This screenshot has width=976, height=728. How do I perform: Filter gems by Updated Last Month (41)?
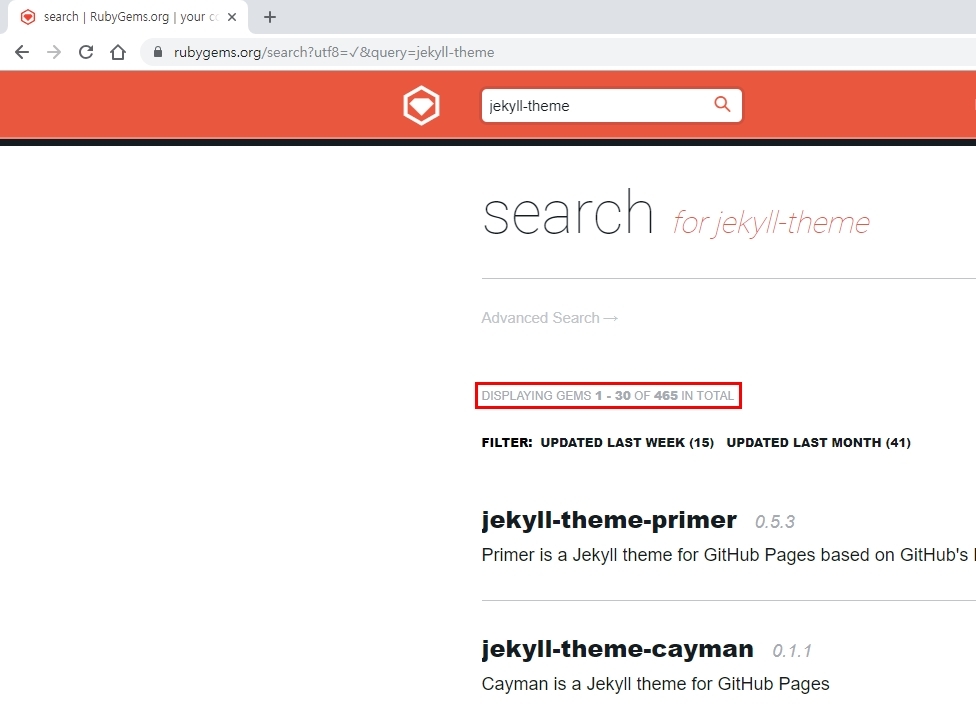point(818,442)
